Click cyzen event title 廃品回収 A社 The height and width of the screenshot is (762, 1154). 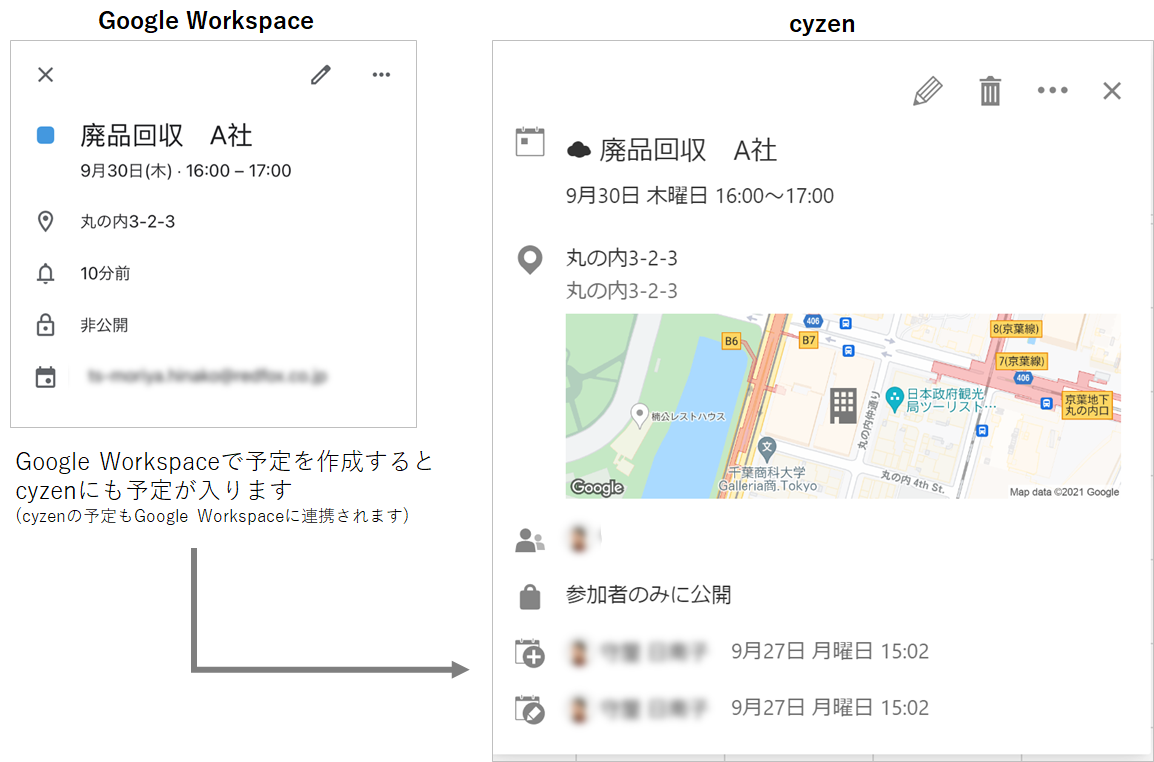pos(687,150)
